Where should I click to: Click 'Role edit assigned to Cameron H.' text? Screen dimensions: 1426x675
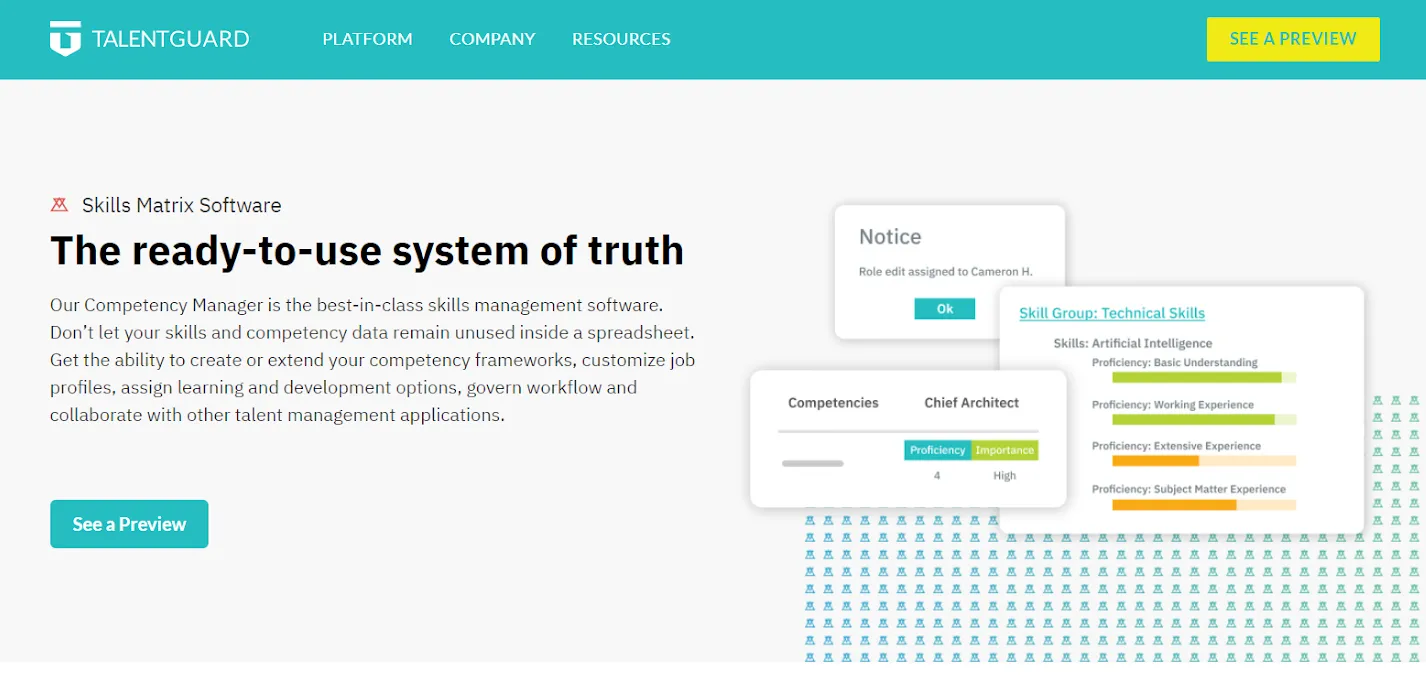pos(945,272)
